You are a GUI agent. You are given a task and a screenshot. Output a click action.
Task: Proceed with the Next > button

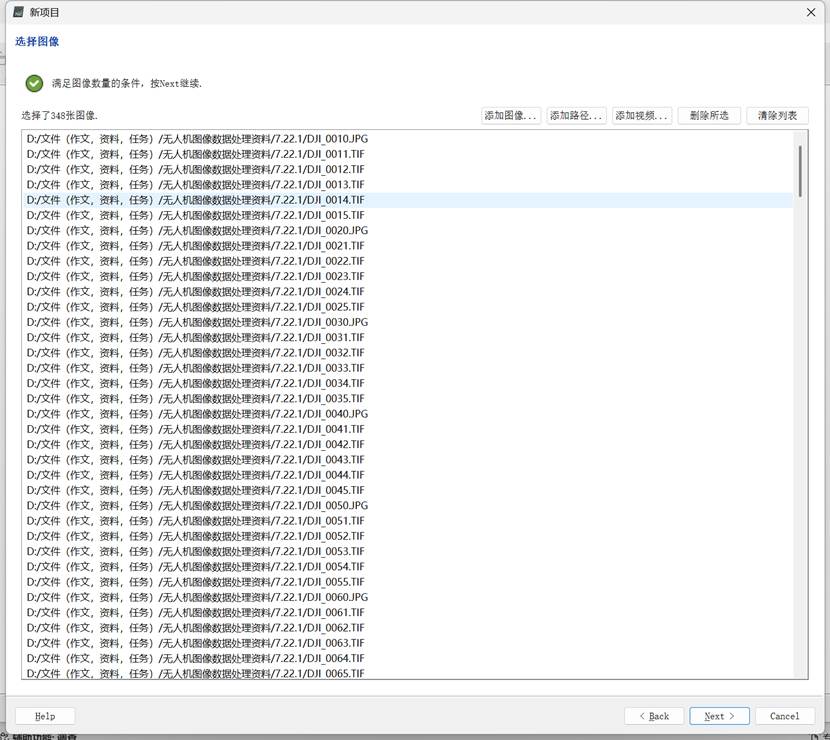tap(719, 716)
